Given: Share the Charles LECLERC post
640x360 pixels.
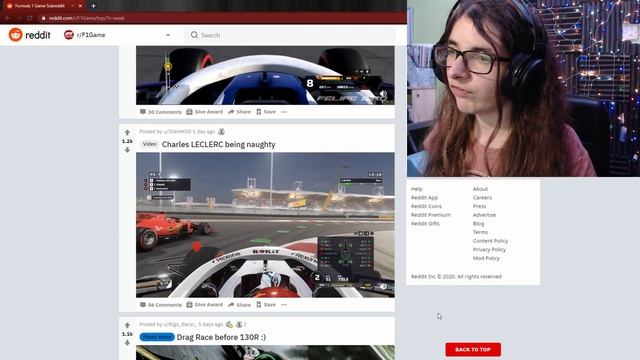Looking at the screenshot, I should 239,305.
